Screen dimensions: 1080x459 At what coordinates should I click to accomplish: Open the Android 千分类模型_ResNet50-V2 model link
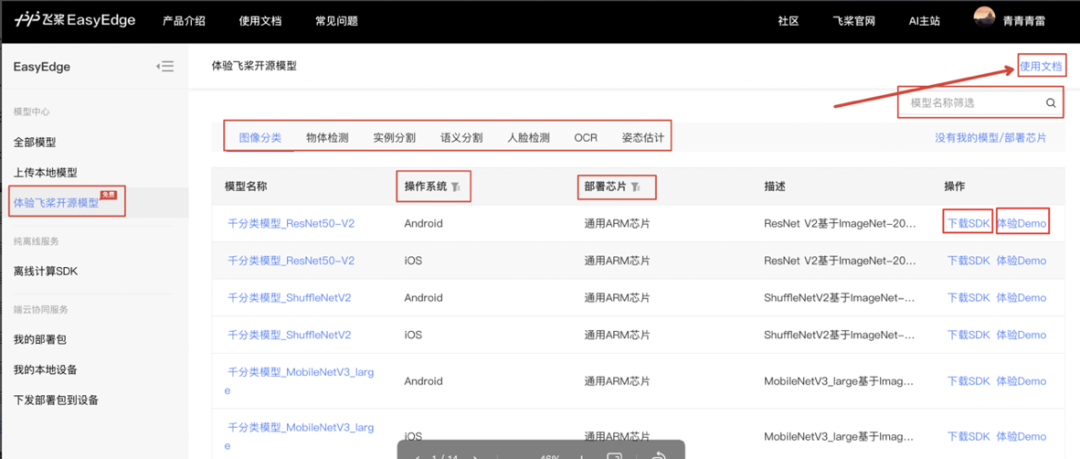(x=291, y=223)
